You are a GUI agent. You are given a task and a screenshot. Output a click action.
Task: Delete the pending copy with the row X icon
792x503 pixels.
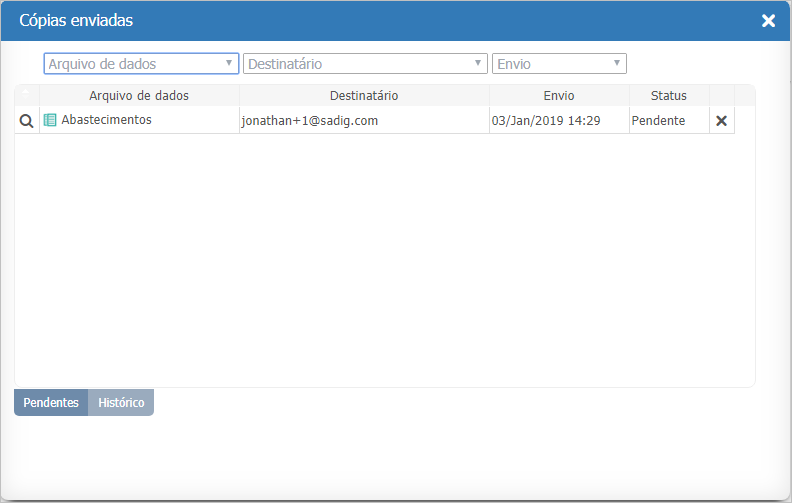pos(721,120)
